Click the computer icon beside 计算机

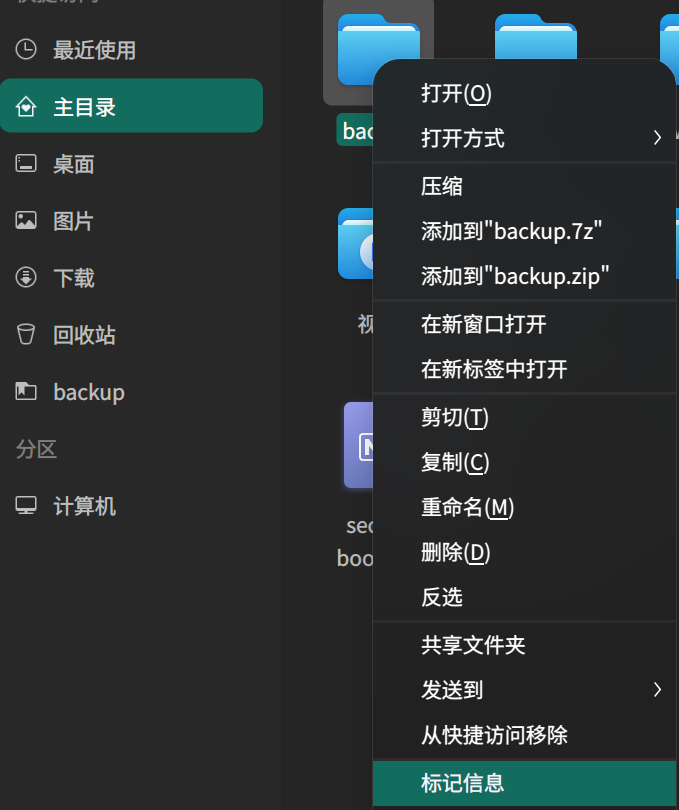click(x=26, y=505)
